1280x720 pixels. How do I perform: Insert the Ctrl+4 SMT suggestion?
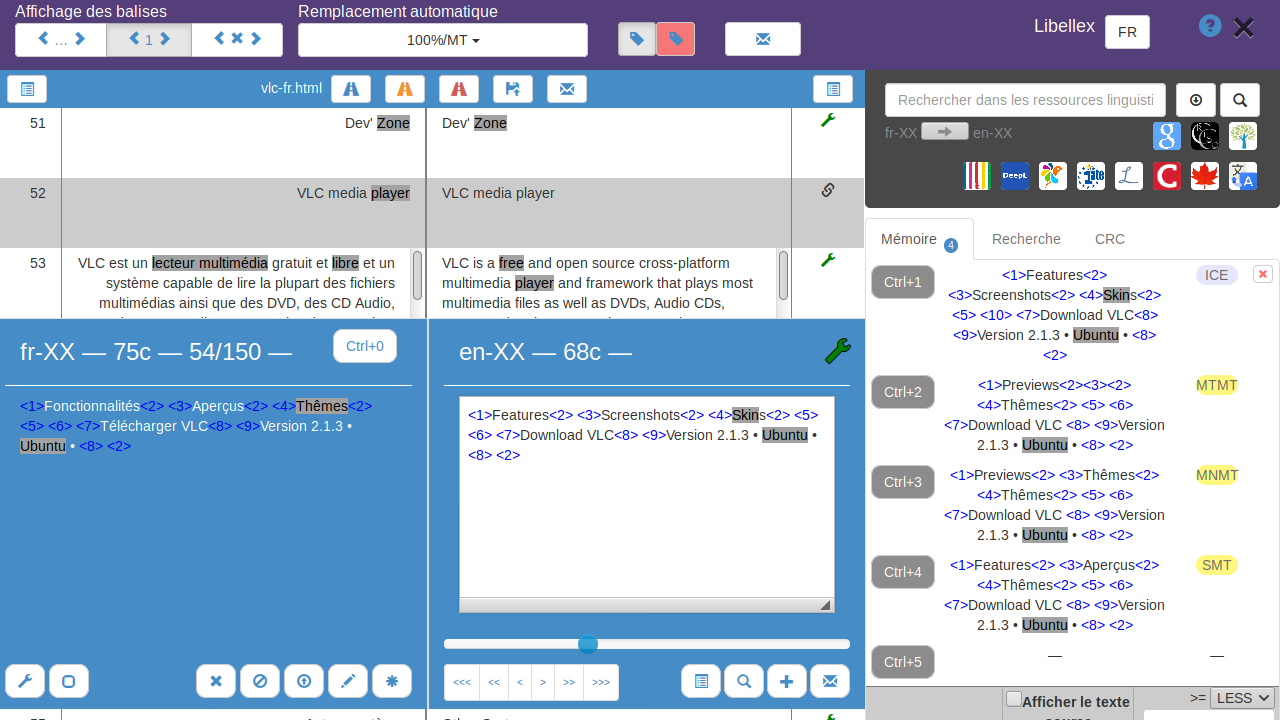(903, 572)
